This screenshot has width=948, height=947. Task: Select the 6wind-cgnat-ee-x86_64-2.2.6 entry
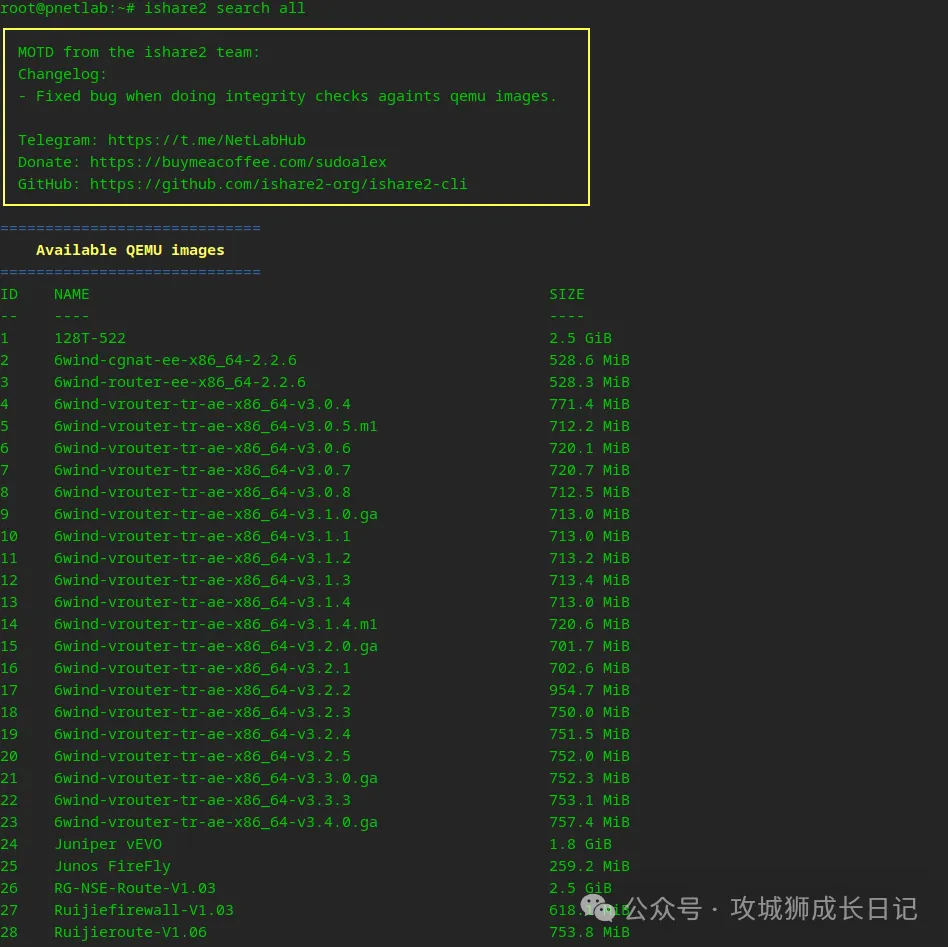(175, 360)
